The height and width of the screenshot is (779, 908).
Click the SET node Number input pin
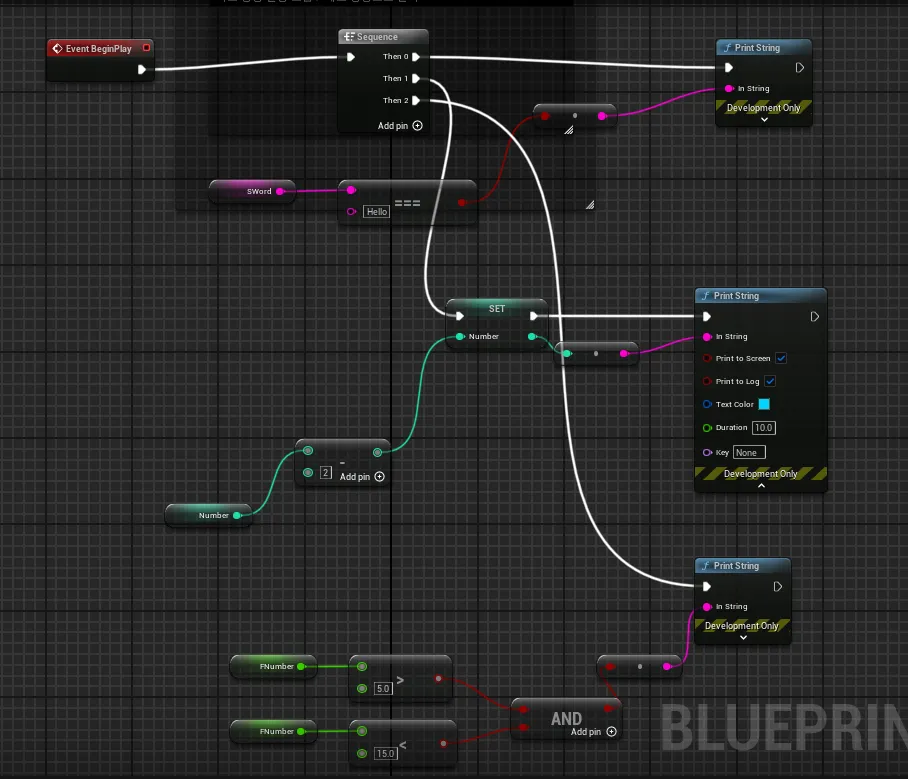point(460,336)
